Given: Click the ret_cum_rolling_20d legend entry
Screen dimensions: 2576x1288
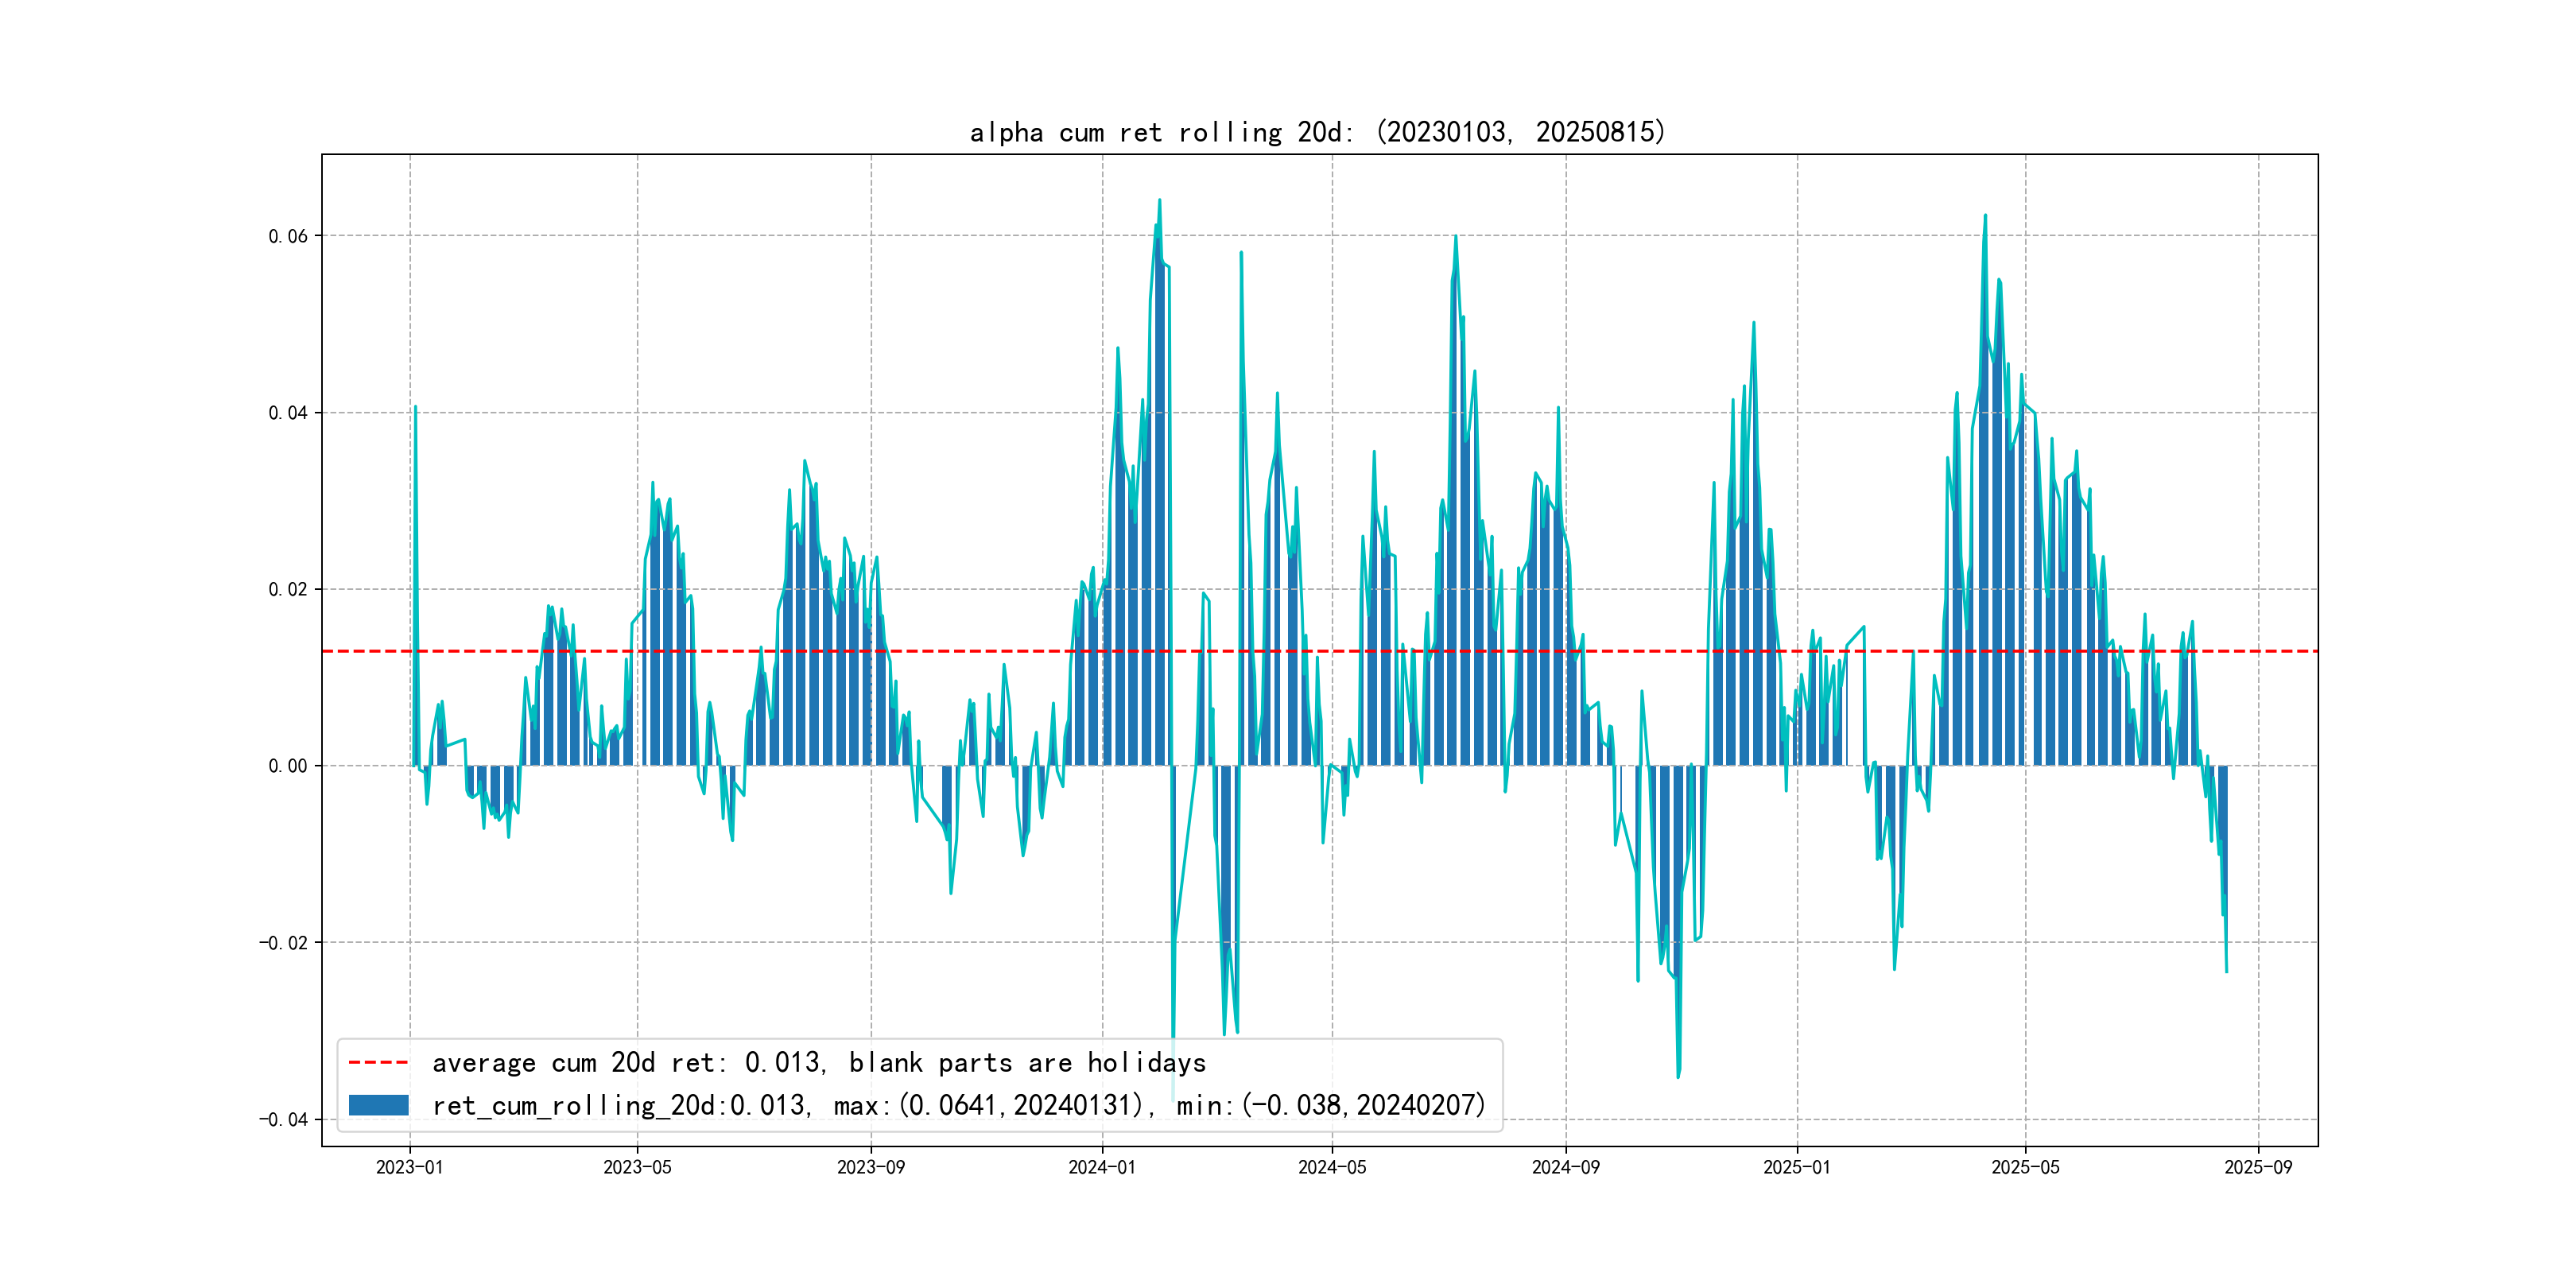Looking at the screenshot, I should pos(958,1105).
